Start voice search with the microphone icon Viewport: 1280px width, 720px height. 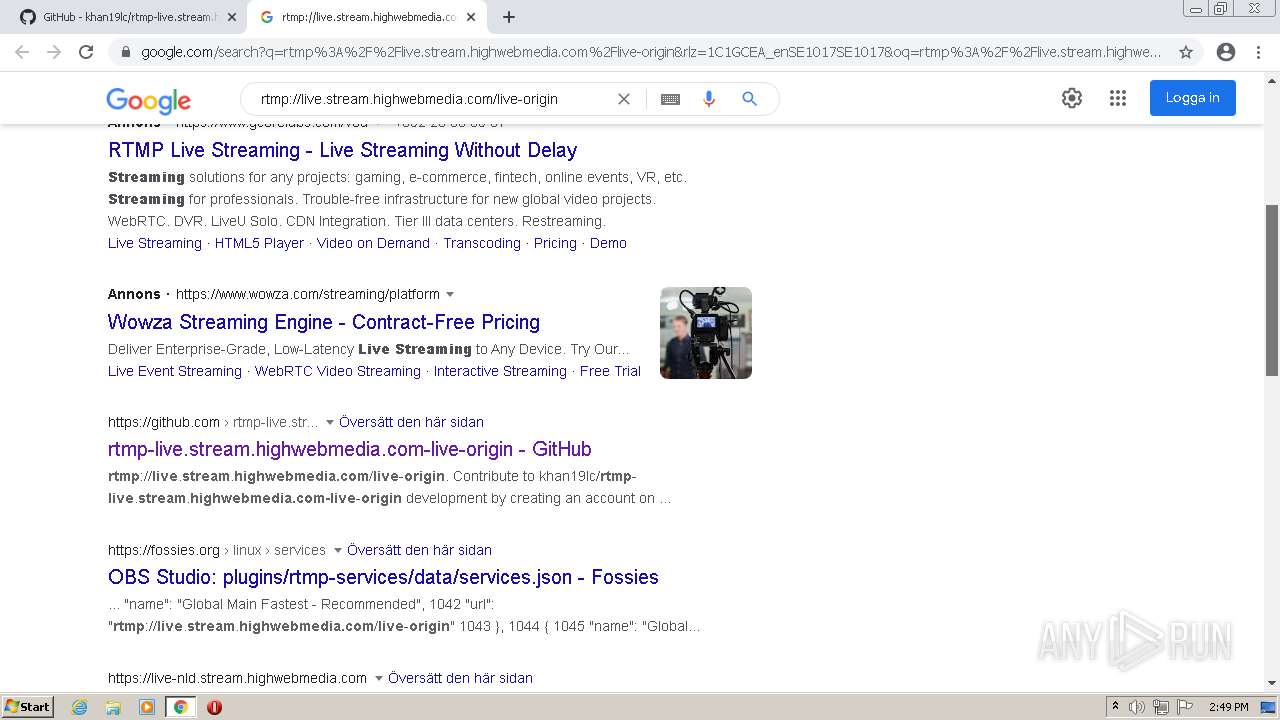709,99
